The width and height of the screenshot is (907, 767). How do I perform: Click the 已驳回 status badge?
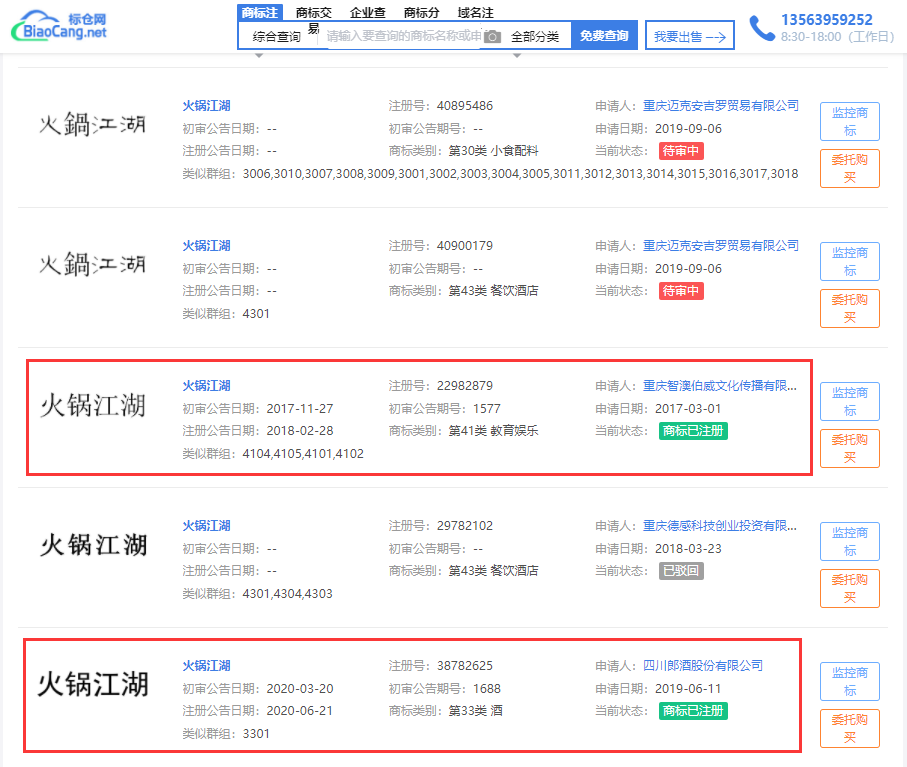point(681,571)
